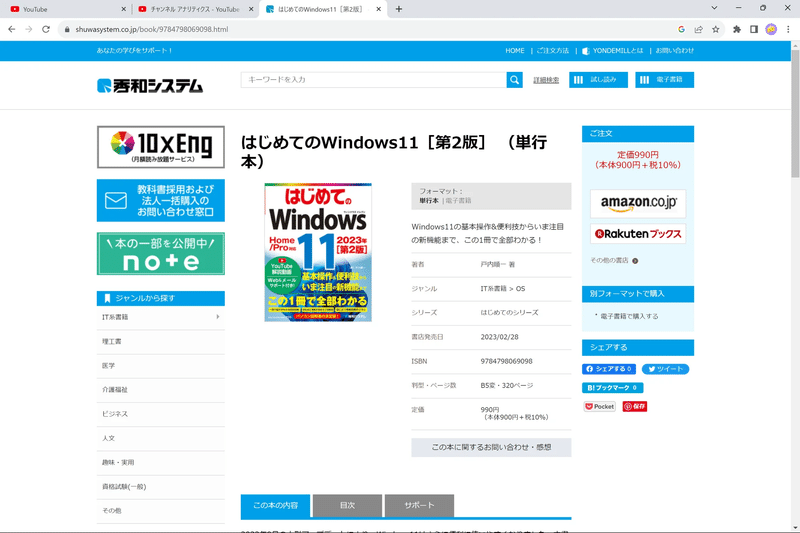Select 電子書籍 format option
This screenshot has width=800, height=533.
(458, 201)
